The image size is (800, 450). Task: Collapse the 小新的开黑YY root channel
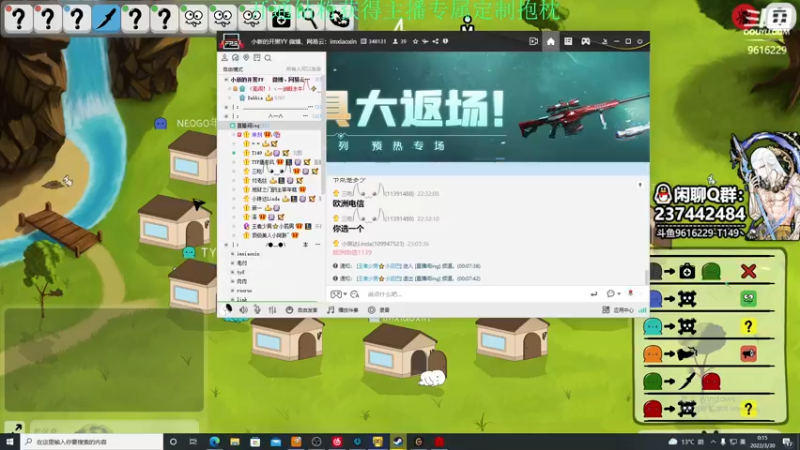[226, 80]
